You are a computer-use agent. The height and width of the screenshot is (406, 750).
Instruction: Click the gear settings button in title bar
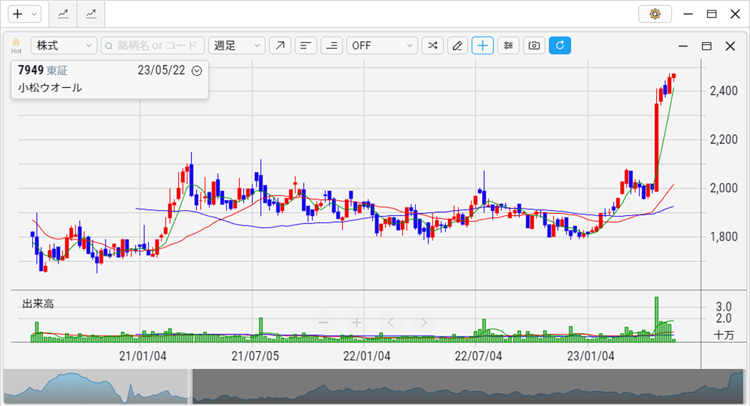coord(655,14)
